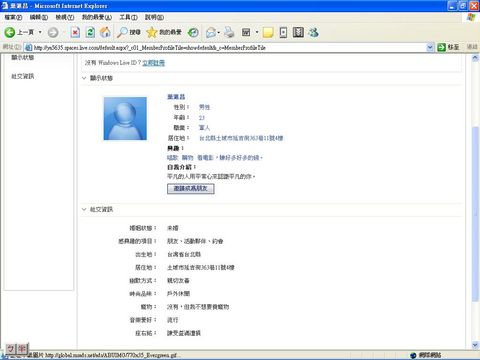This screenshot has width=480, height=360.
Task: Click the Edit page toolbar icon
Action: point(246,32)
